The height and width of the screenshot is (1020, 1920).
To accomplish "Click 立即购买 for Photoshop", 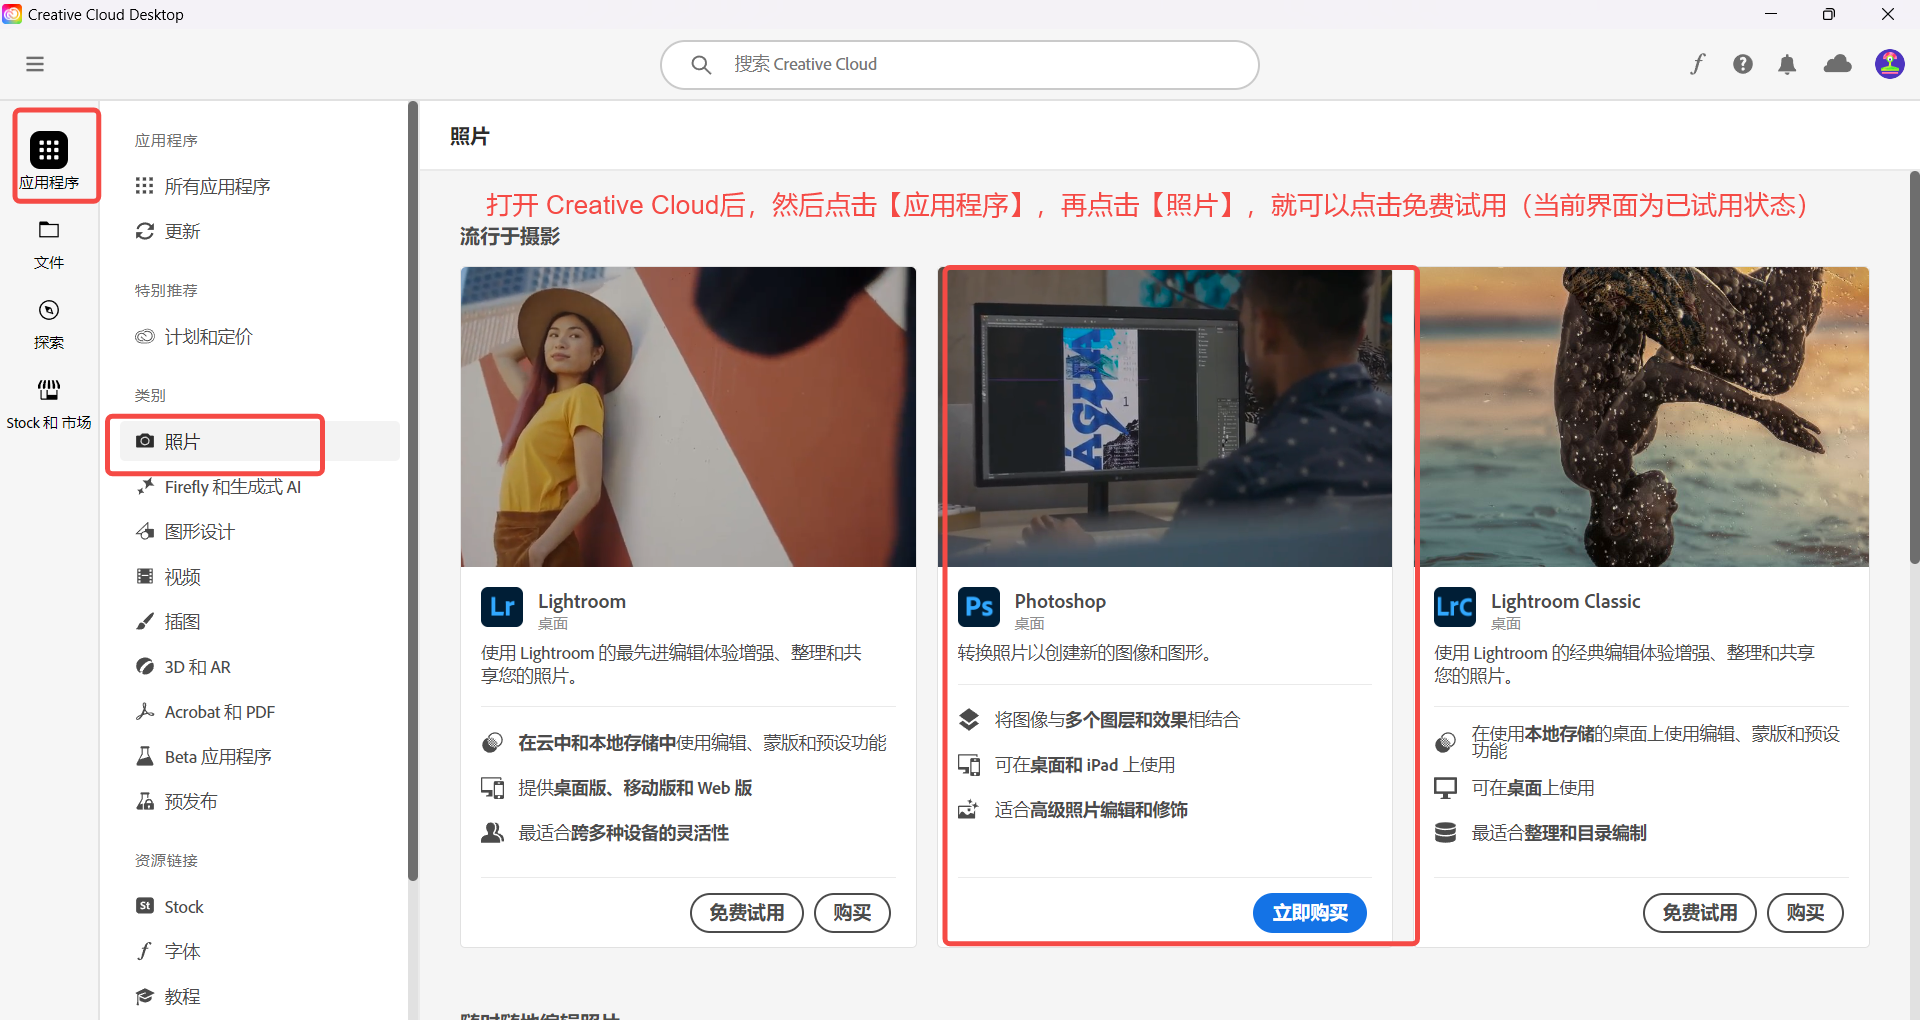I will tap(1310, 913).
